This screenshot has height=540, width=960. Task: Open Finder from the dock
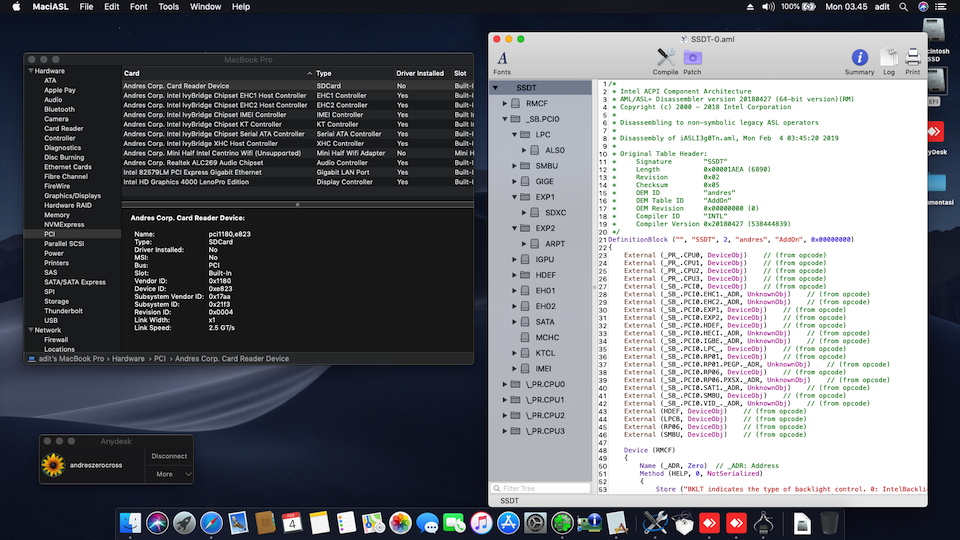click(x=130, y=523)
